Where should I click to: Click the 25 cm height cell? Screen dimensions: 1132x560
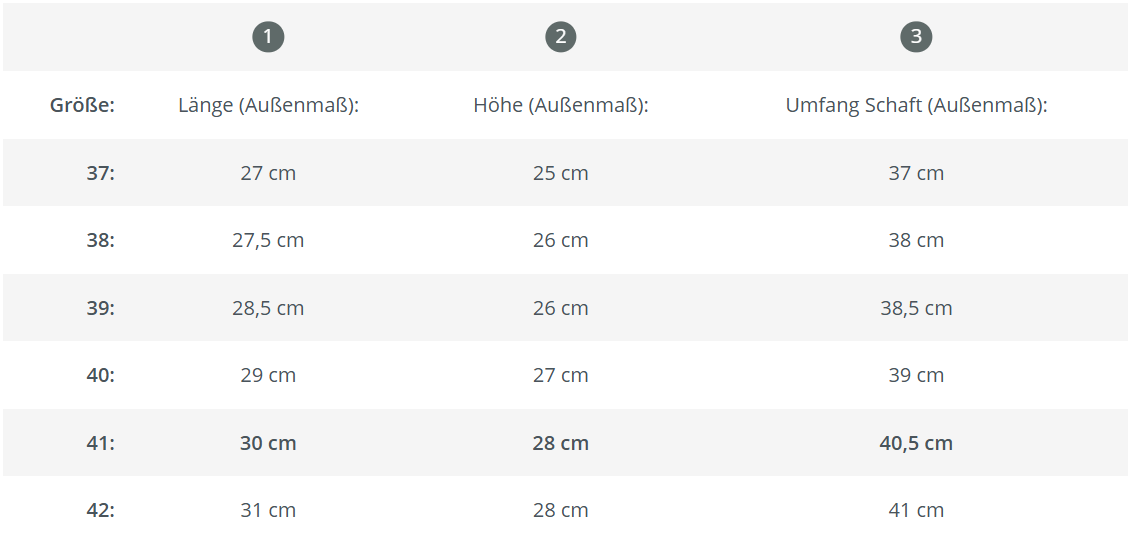[561, 173]
